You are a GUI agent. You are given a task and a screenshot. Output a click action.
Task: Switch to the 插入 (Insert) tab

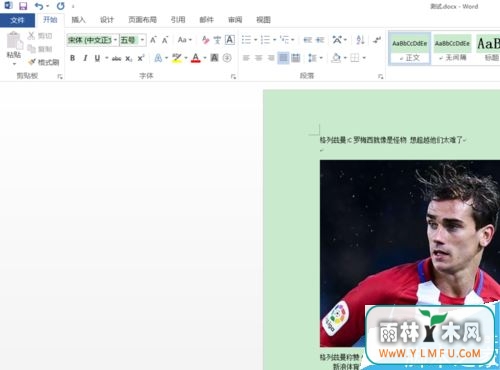coord(78,20)
